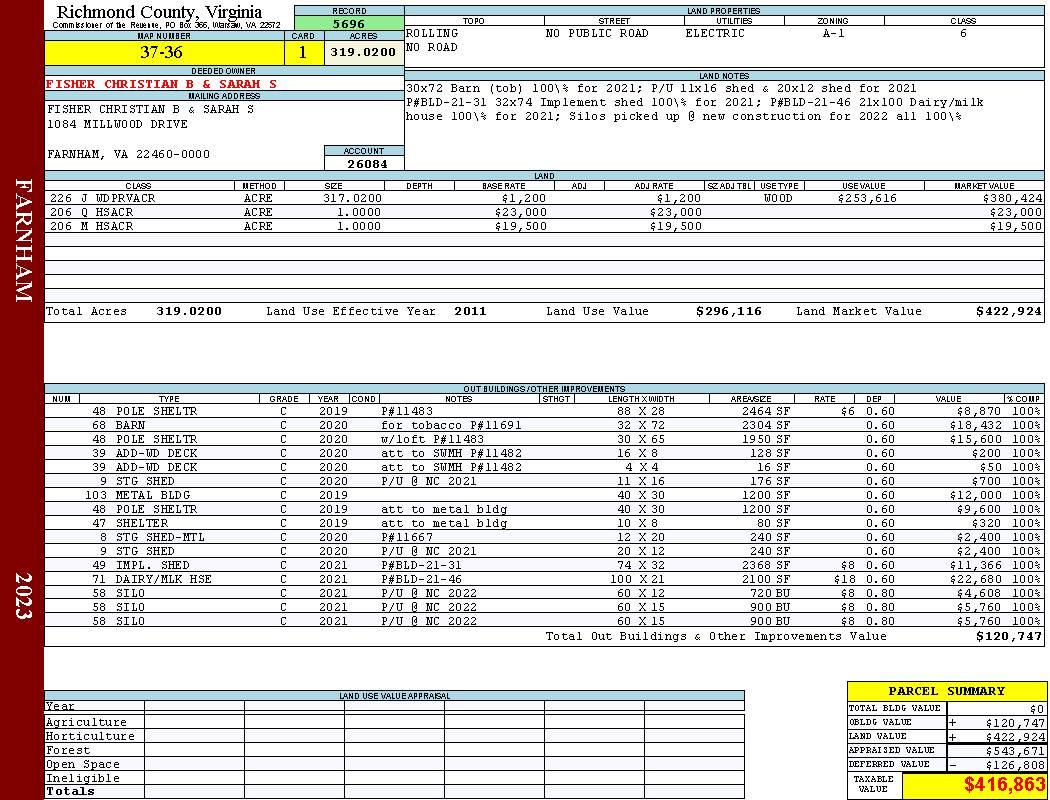This screenshot has width=1050, height=800.
Task: Click the land row 206 Q HSACR
Action: coord(544,212)
